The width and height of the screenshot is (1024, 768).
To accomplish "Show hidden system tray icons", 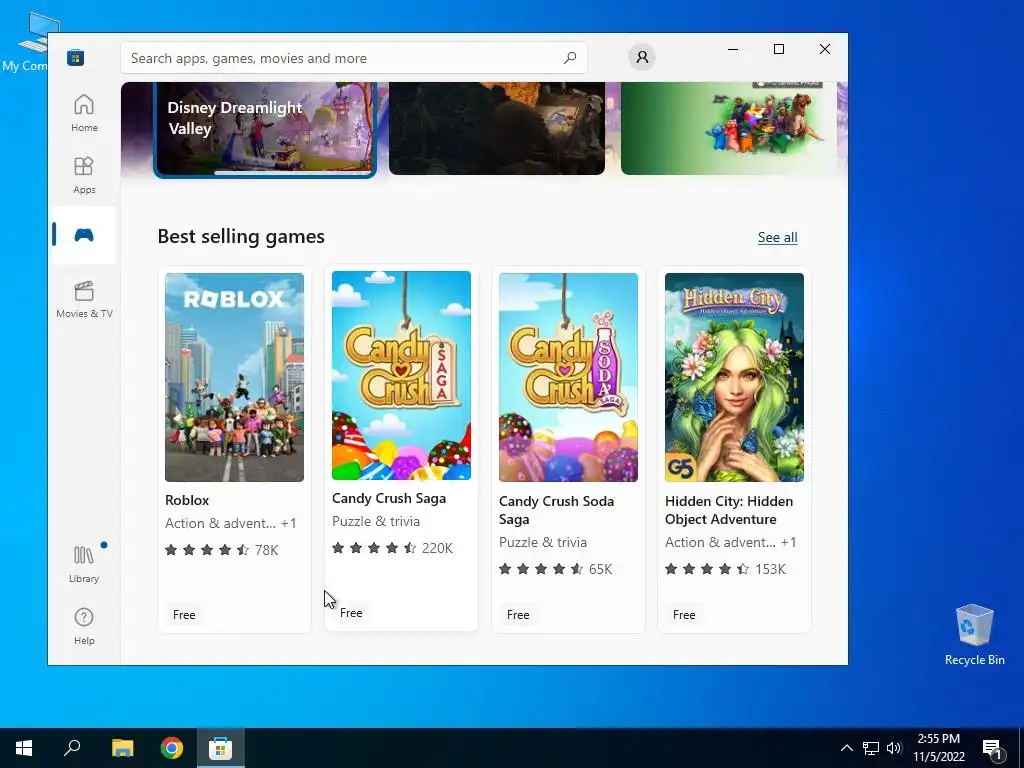I will coord(846,748).
